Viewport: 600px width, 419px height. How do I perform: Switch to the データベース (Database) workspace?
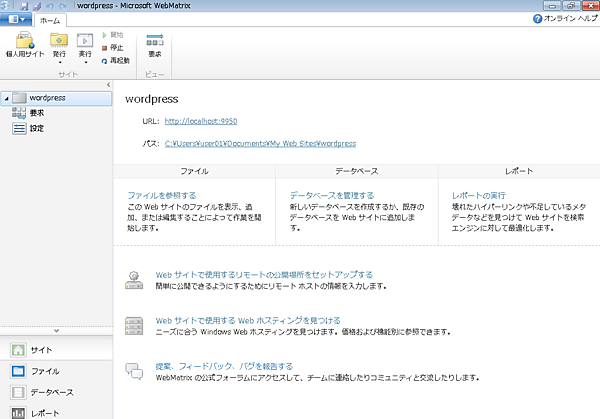pyautogui.click(x=51, y=392)
